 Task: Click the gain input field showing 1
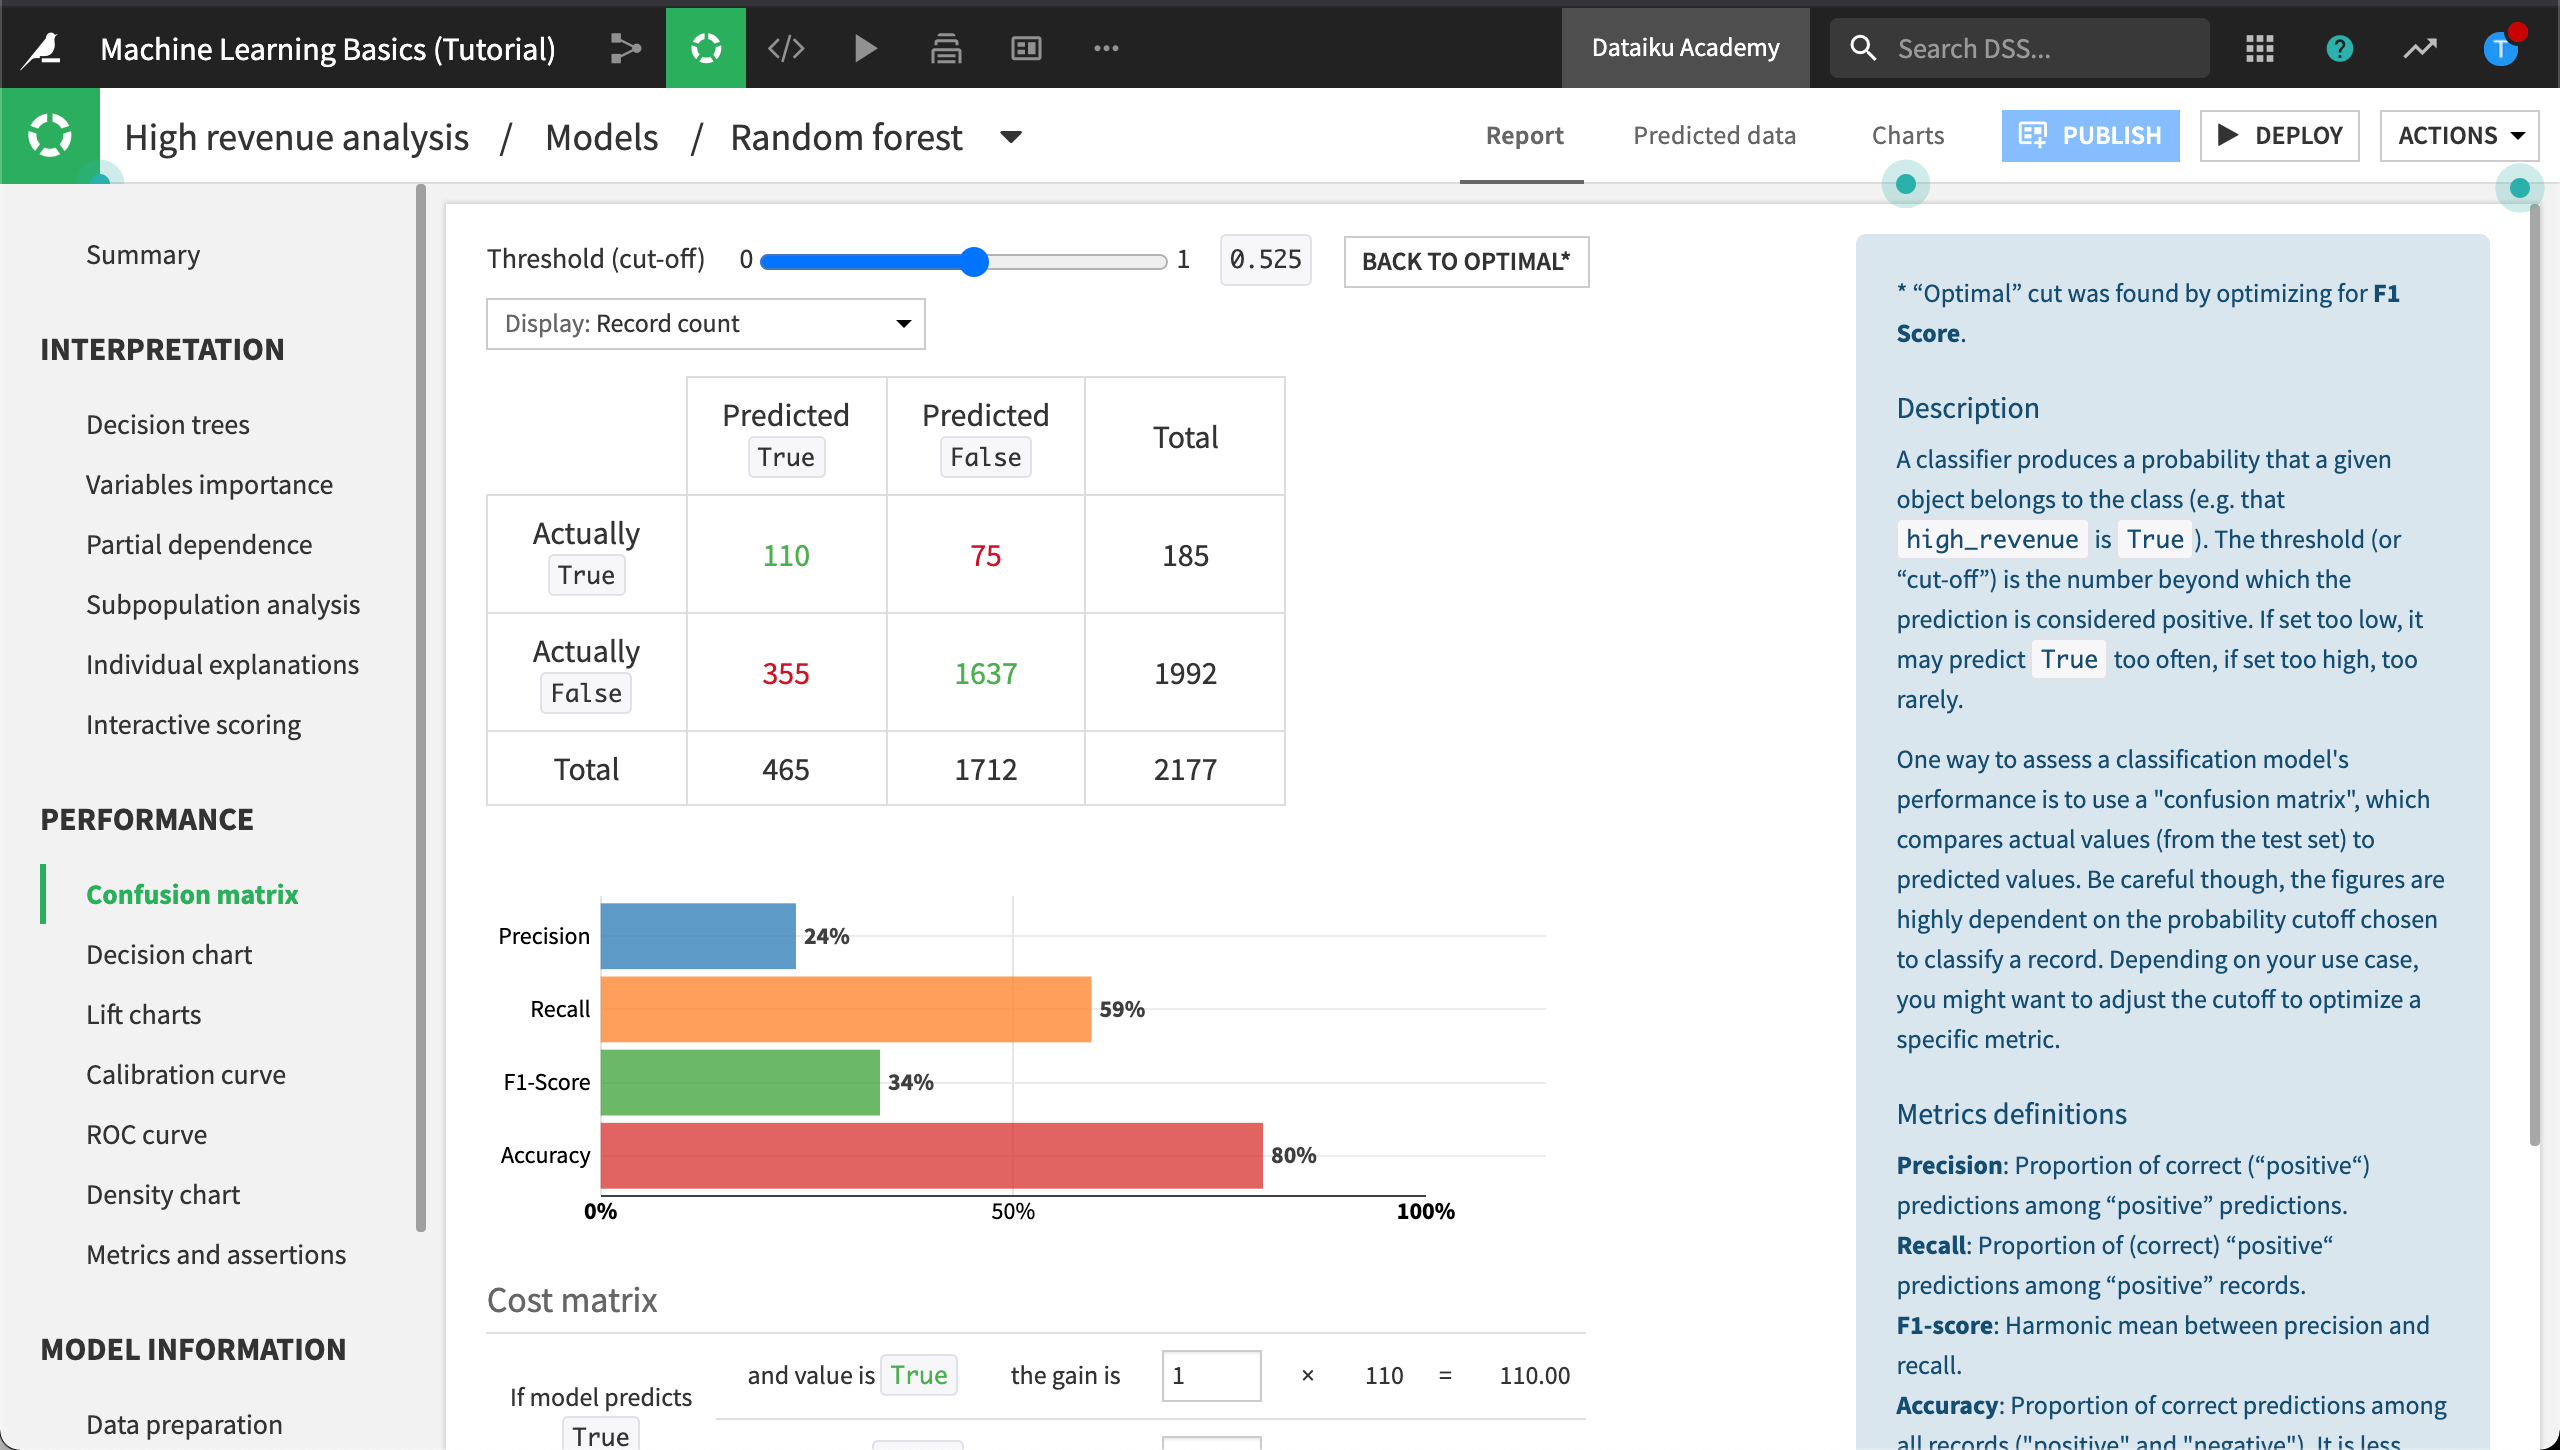pyautogui.click(x=1211, y=1376)
